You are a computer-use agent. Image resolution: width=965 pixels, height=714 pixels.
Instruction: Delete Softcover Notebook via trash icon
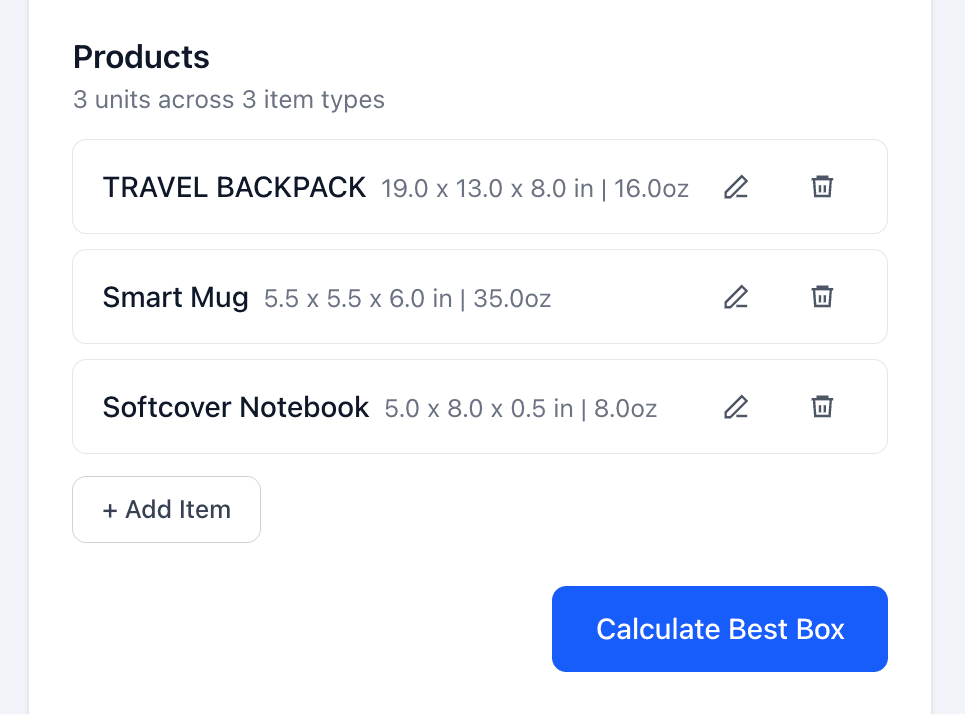pos(822,407)
